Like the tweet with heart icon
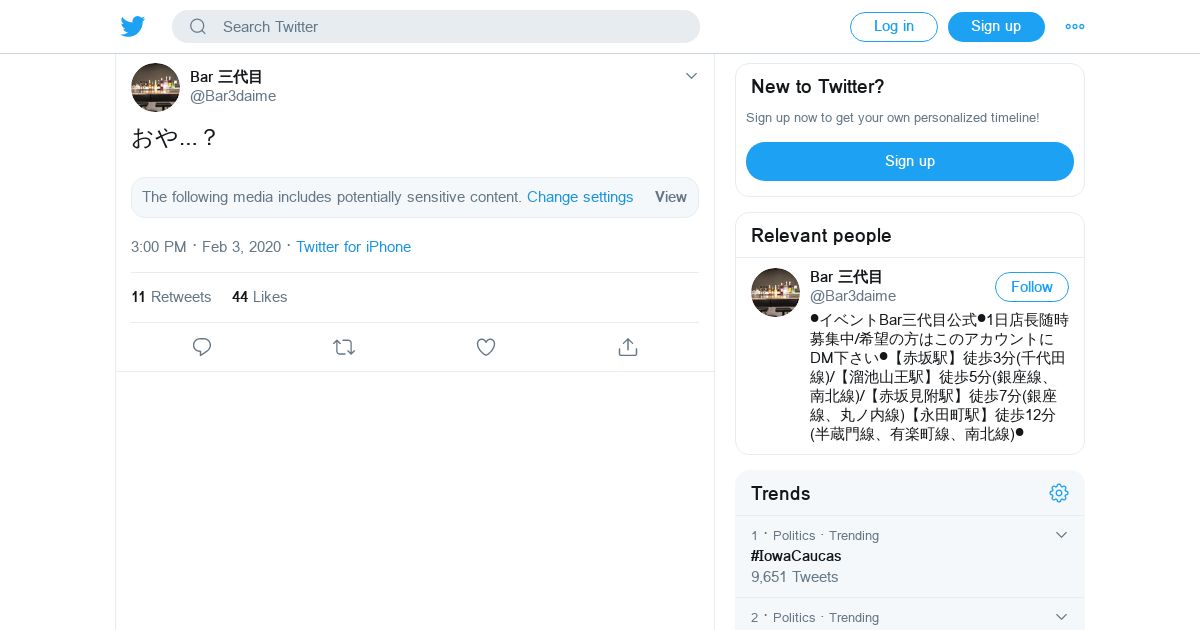The height and width of the screenshot is (630, 1200). click(x=486, y=347)
